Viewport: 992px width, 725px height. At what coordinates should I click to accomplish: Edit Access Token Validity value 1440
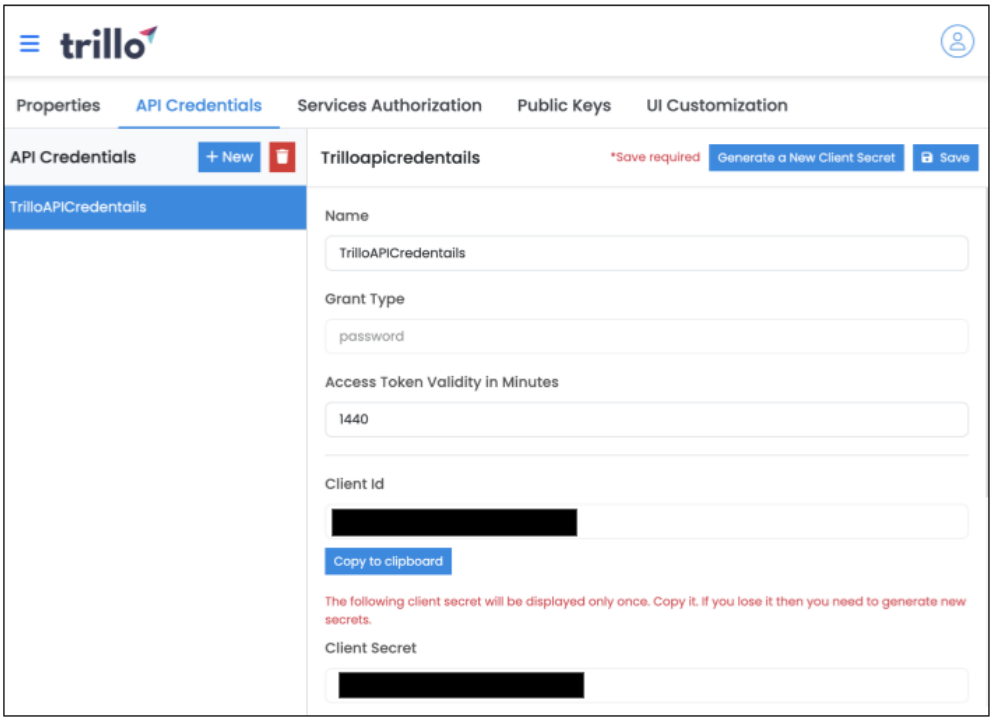pos(646,419)
